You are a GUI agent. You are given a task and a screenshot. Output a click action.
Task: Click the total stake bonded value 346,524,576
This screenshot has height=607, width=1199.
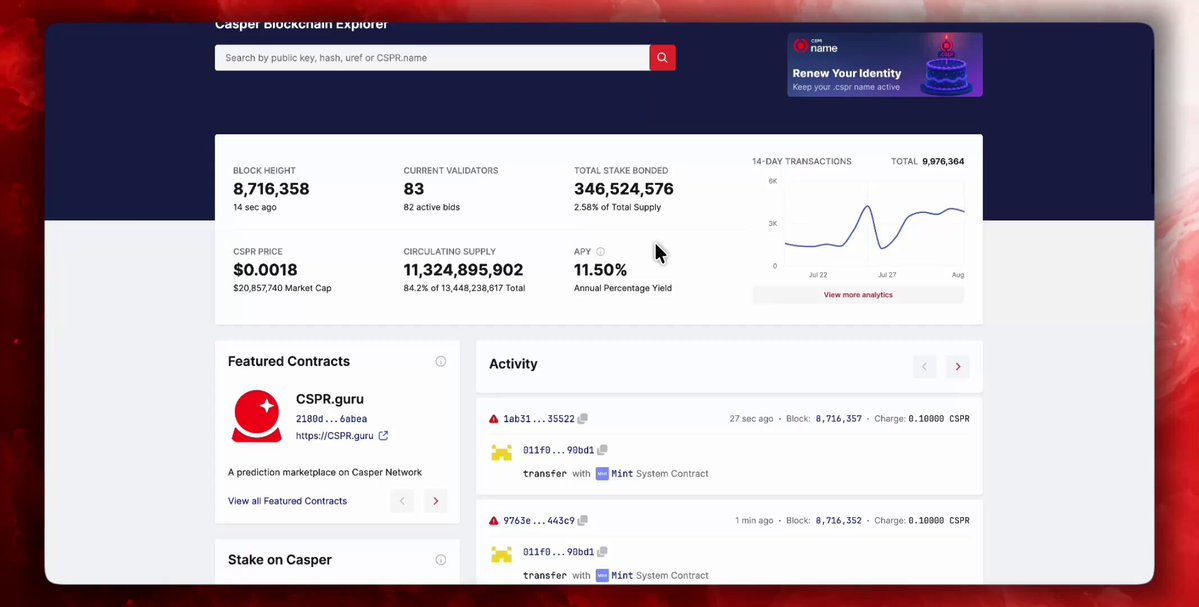624,189
